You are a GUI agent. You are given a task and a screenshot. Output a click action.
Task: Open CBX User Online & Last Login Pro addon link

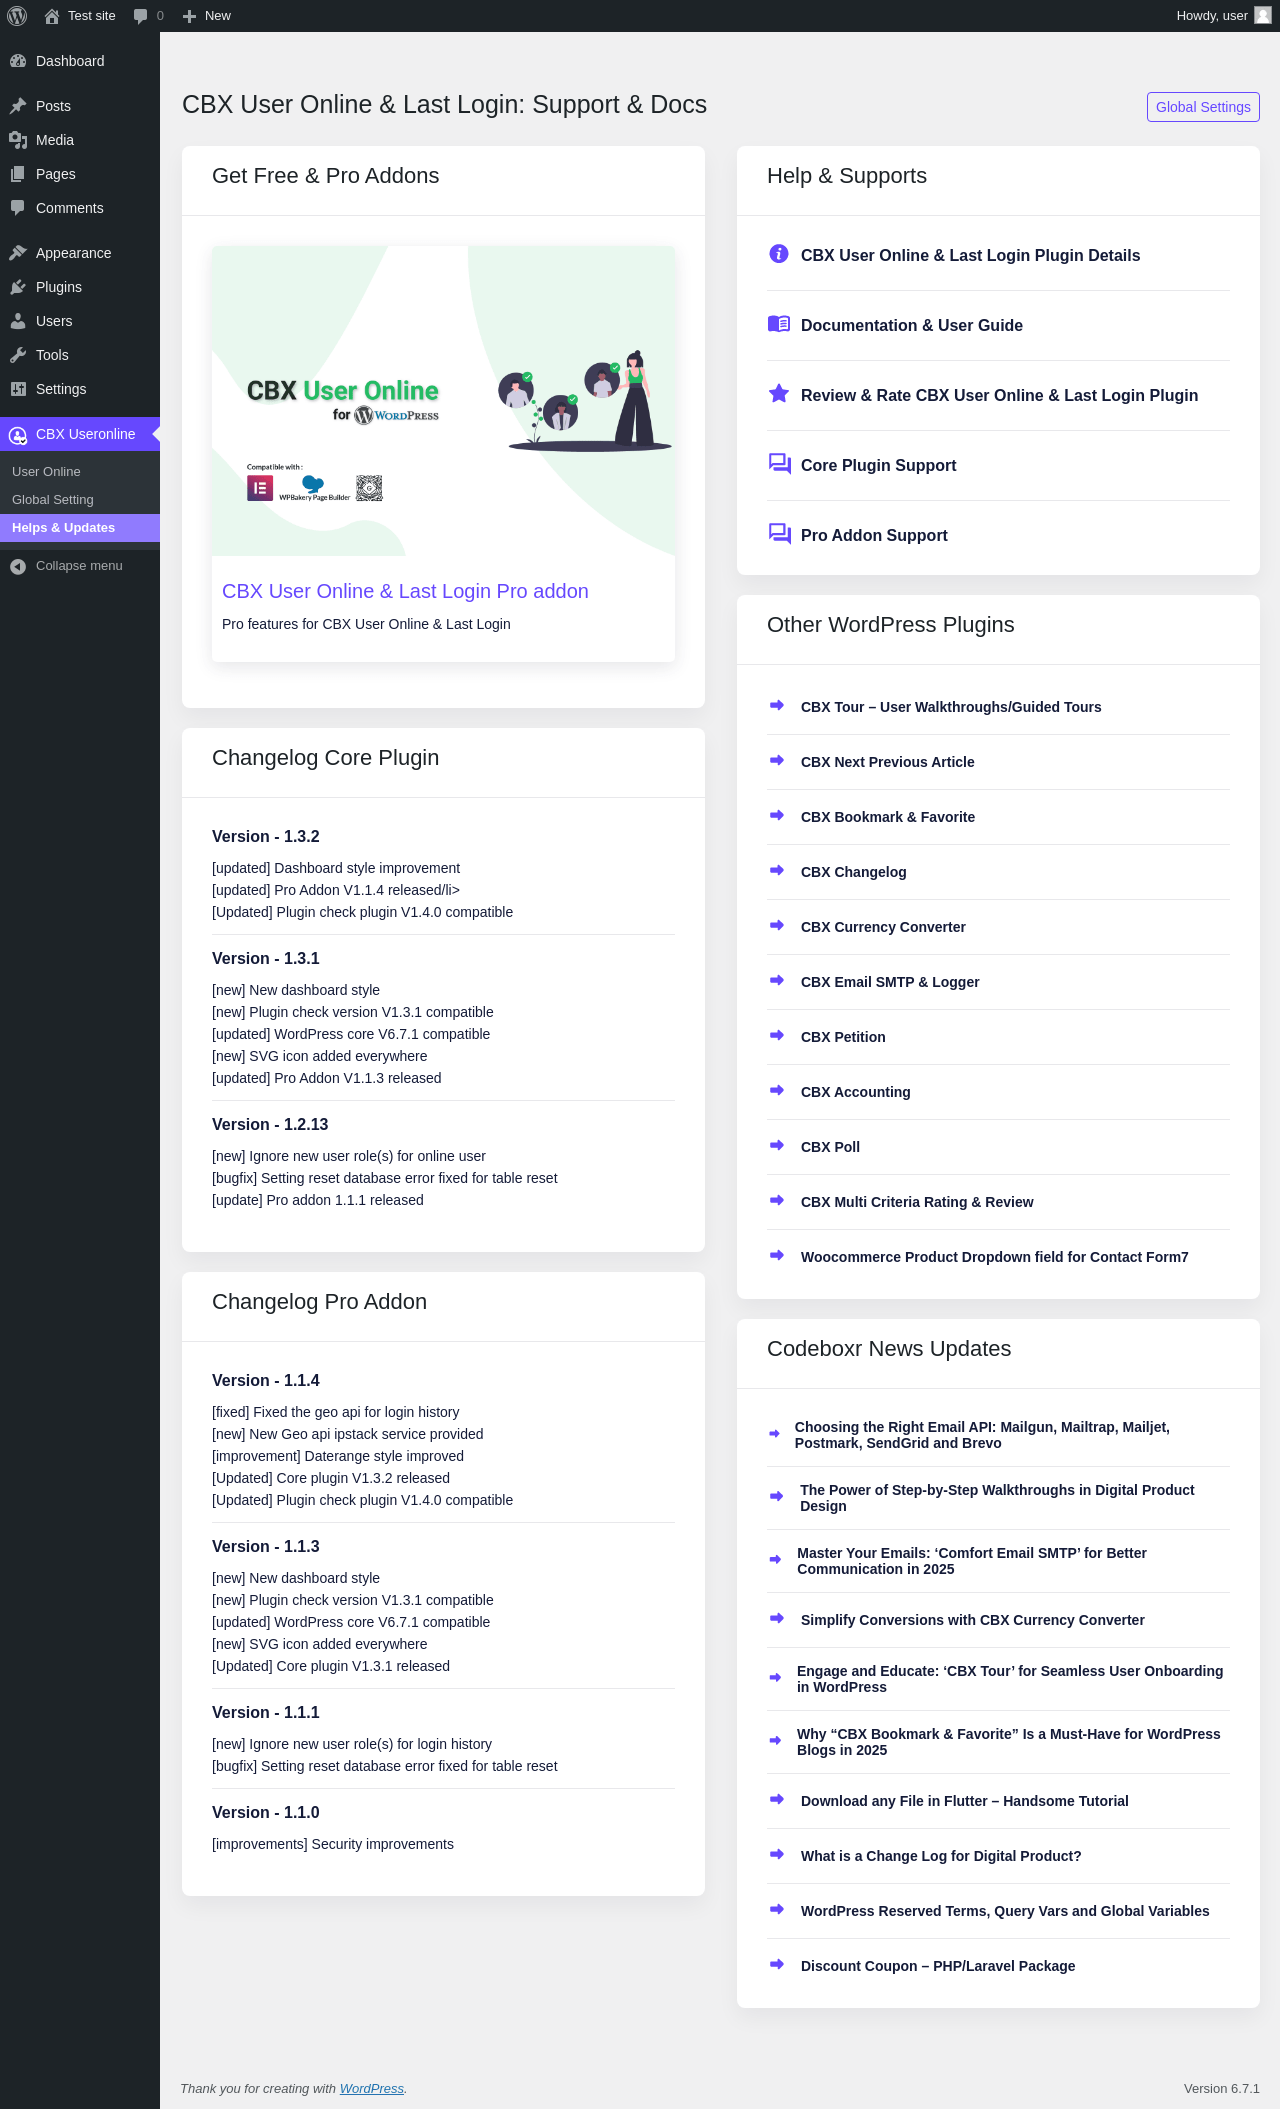(405, 591)
